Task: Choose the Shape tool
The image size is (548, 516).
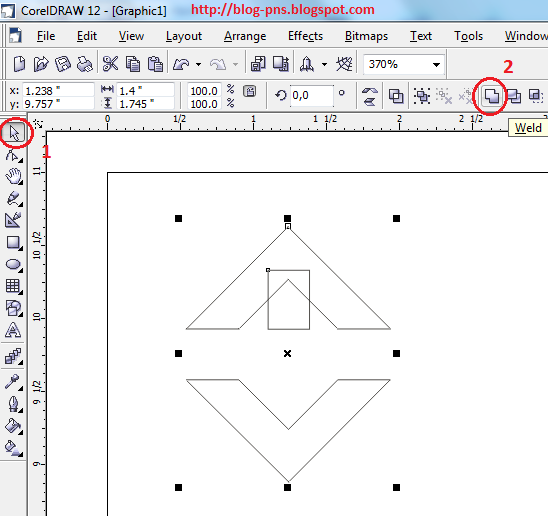Action: 13,155
